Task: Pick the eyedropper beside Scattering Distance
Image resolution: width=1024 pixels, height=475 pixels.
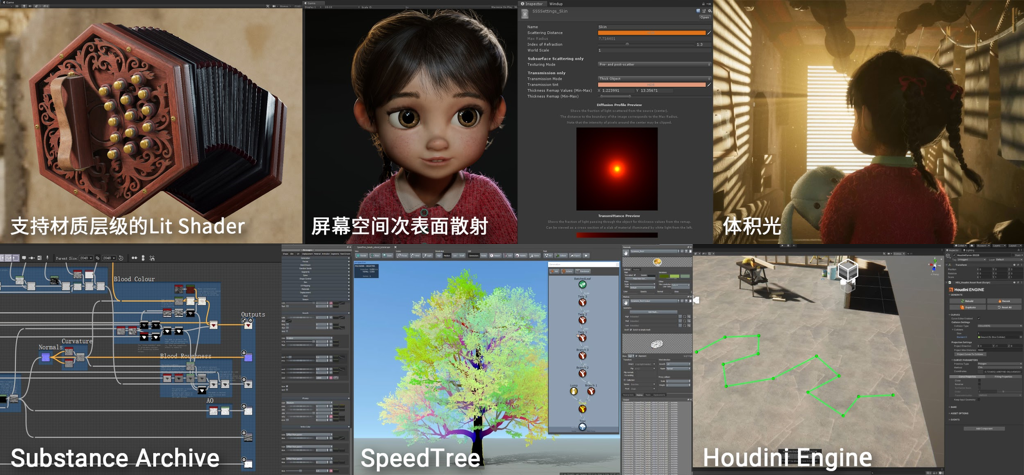Action: (709, 33)
